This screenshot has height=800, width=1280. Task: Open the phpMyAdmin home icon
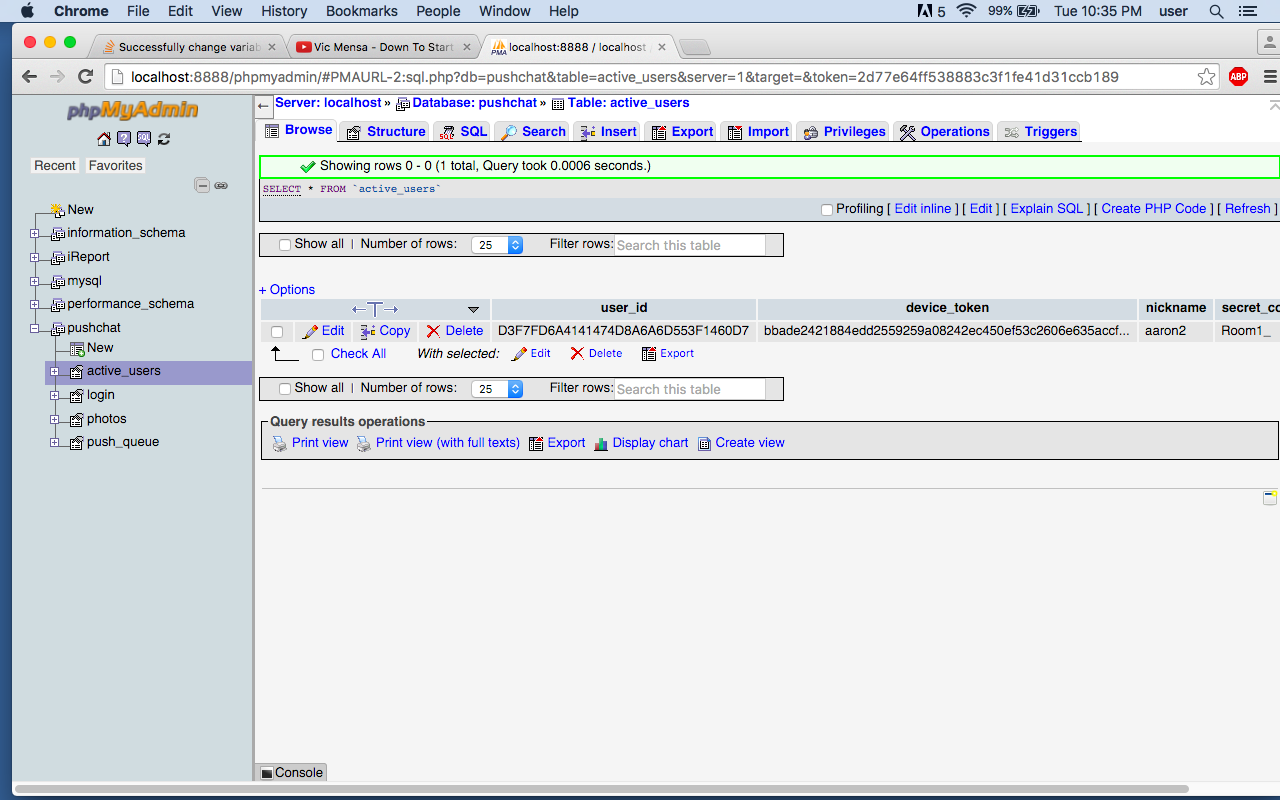tap(104, 139)
